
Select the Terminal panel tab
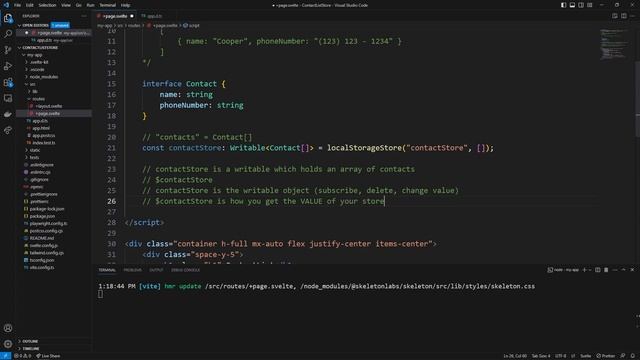107,270
